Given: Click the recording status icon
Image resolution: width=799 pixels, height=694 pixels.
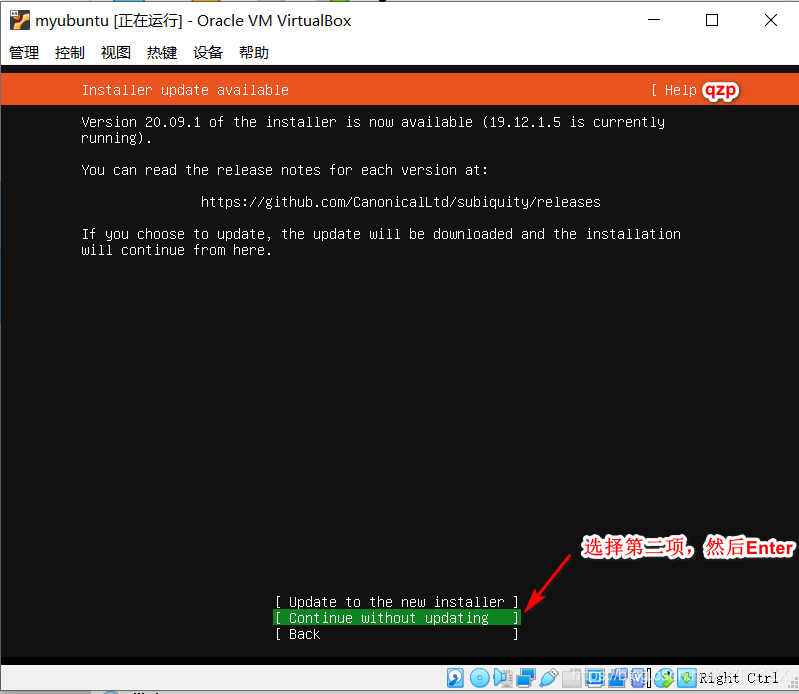Looking at the screenshot, I should tap(617, 678).
